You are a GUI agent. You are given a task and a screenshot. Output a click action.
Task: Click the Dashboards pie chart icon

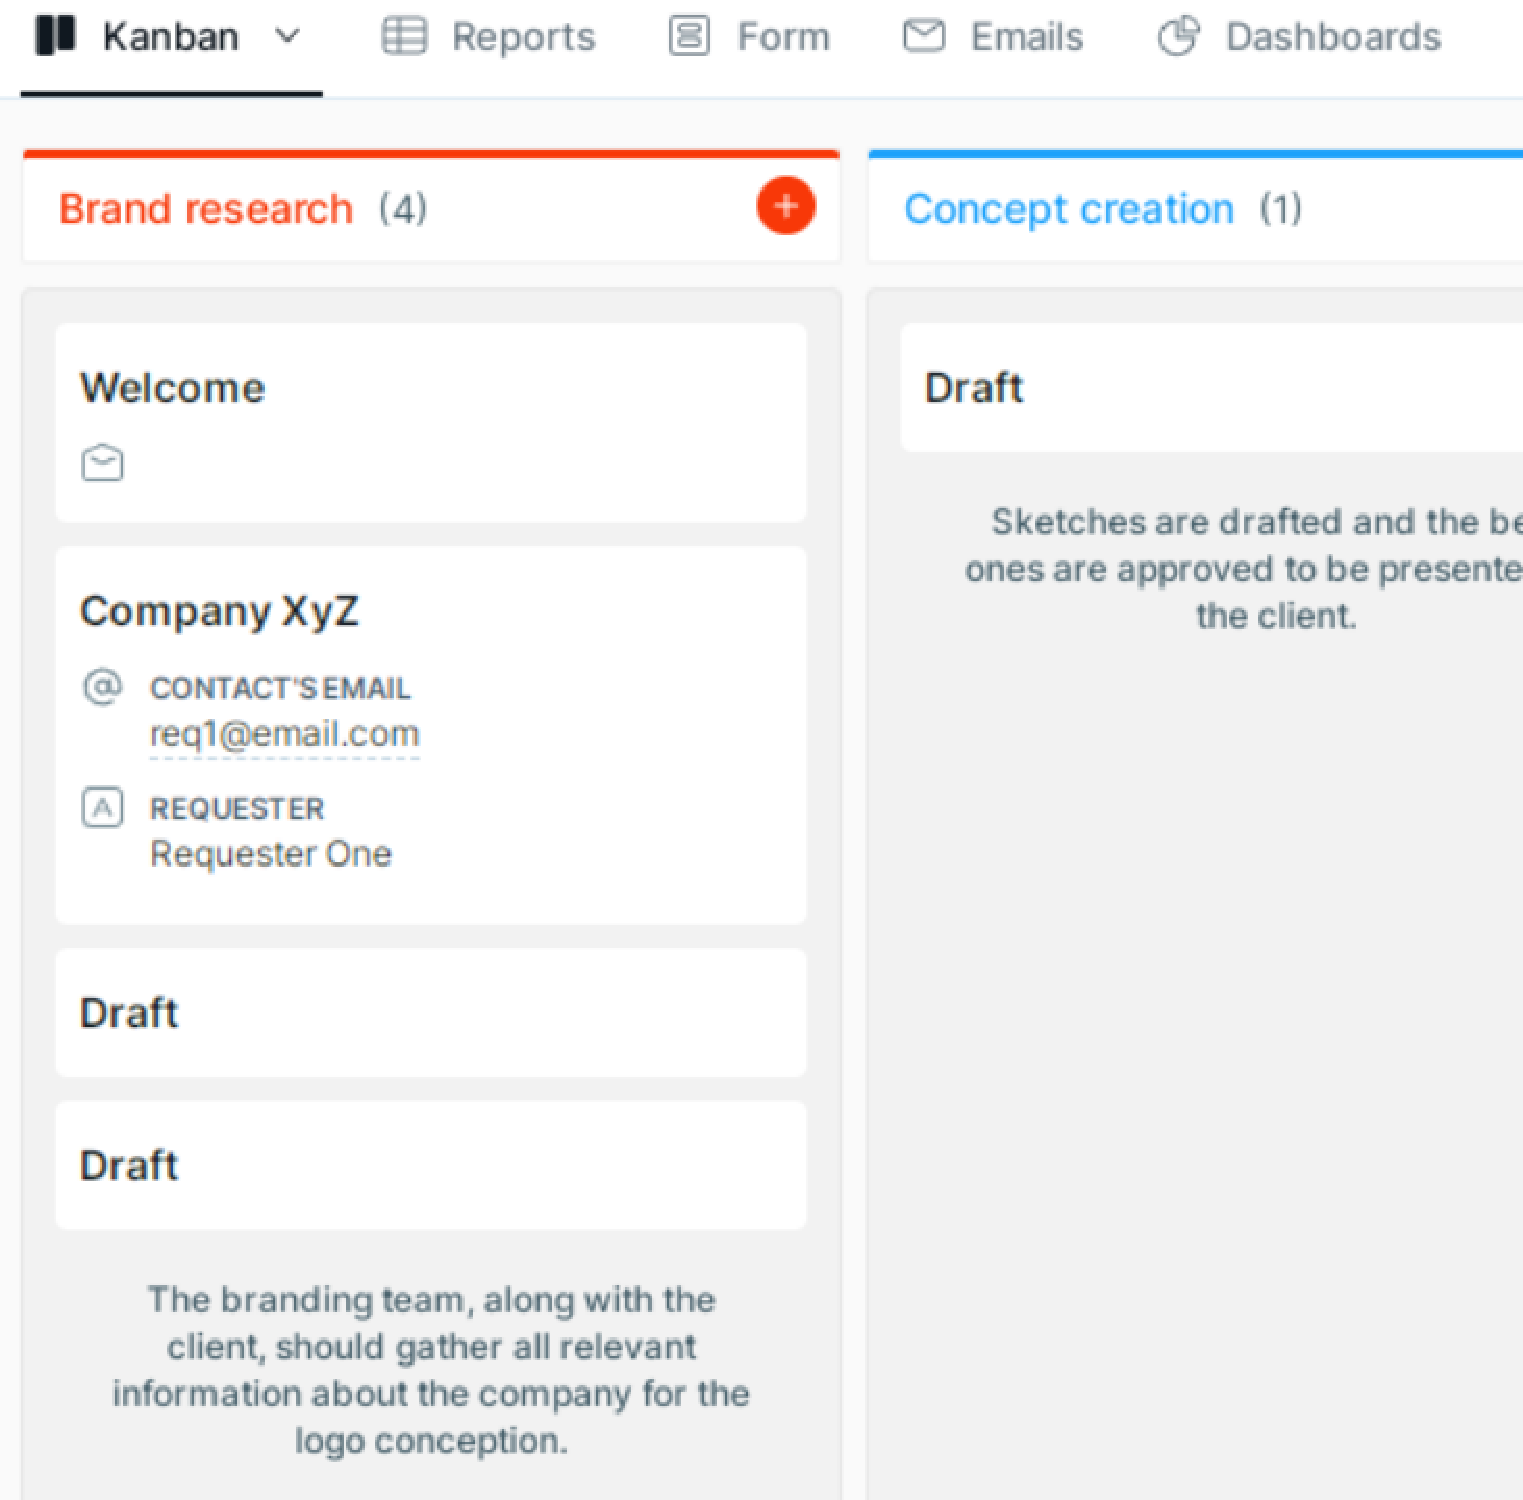point(1178,36)
